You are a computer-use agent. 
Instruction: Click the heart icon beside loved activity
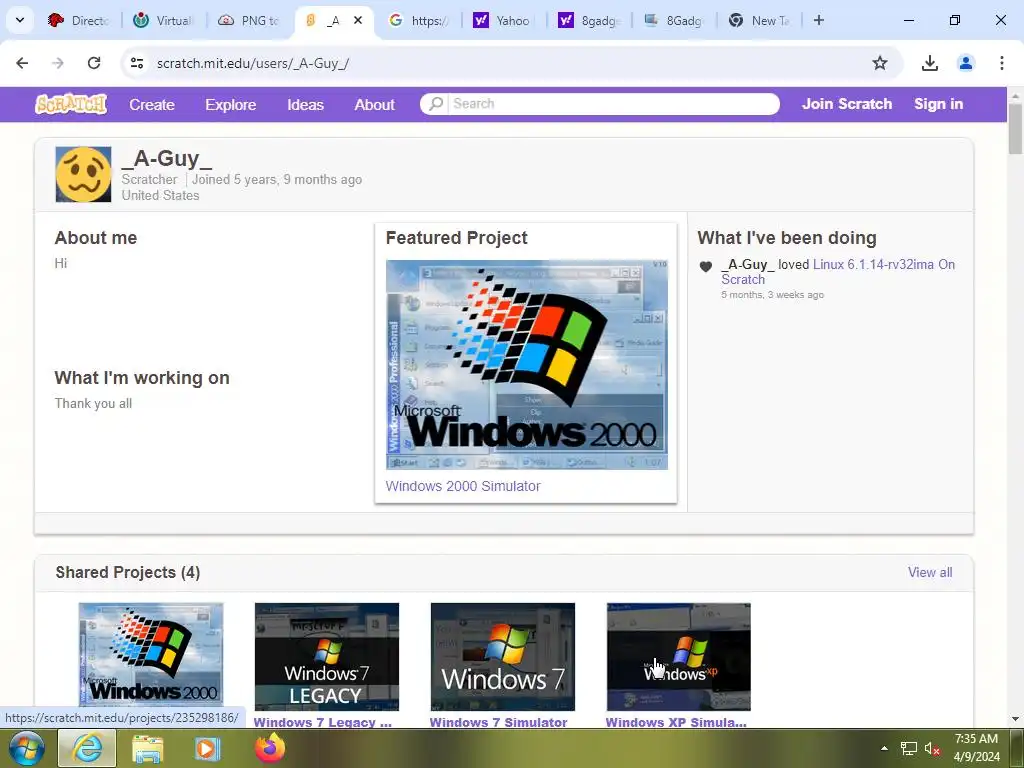705,266
